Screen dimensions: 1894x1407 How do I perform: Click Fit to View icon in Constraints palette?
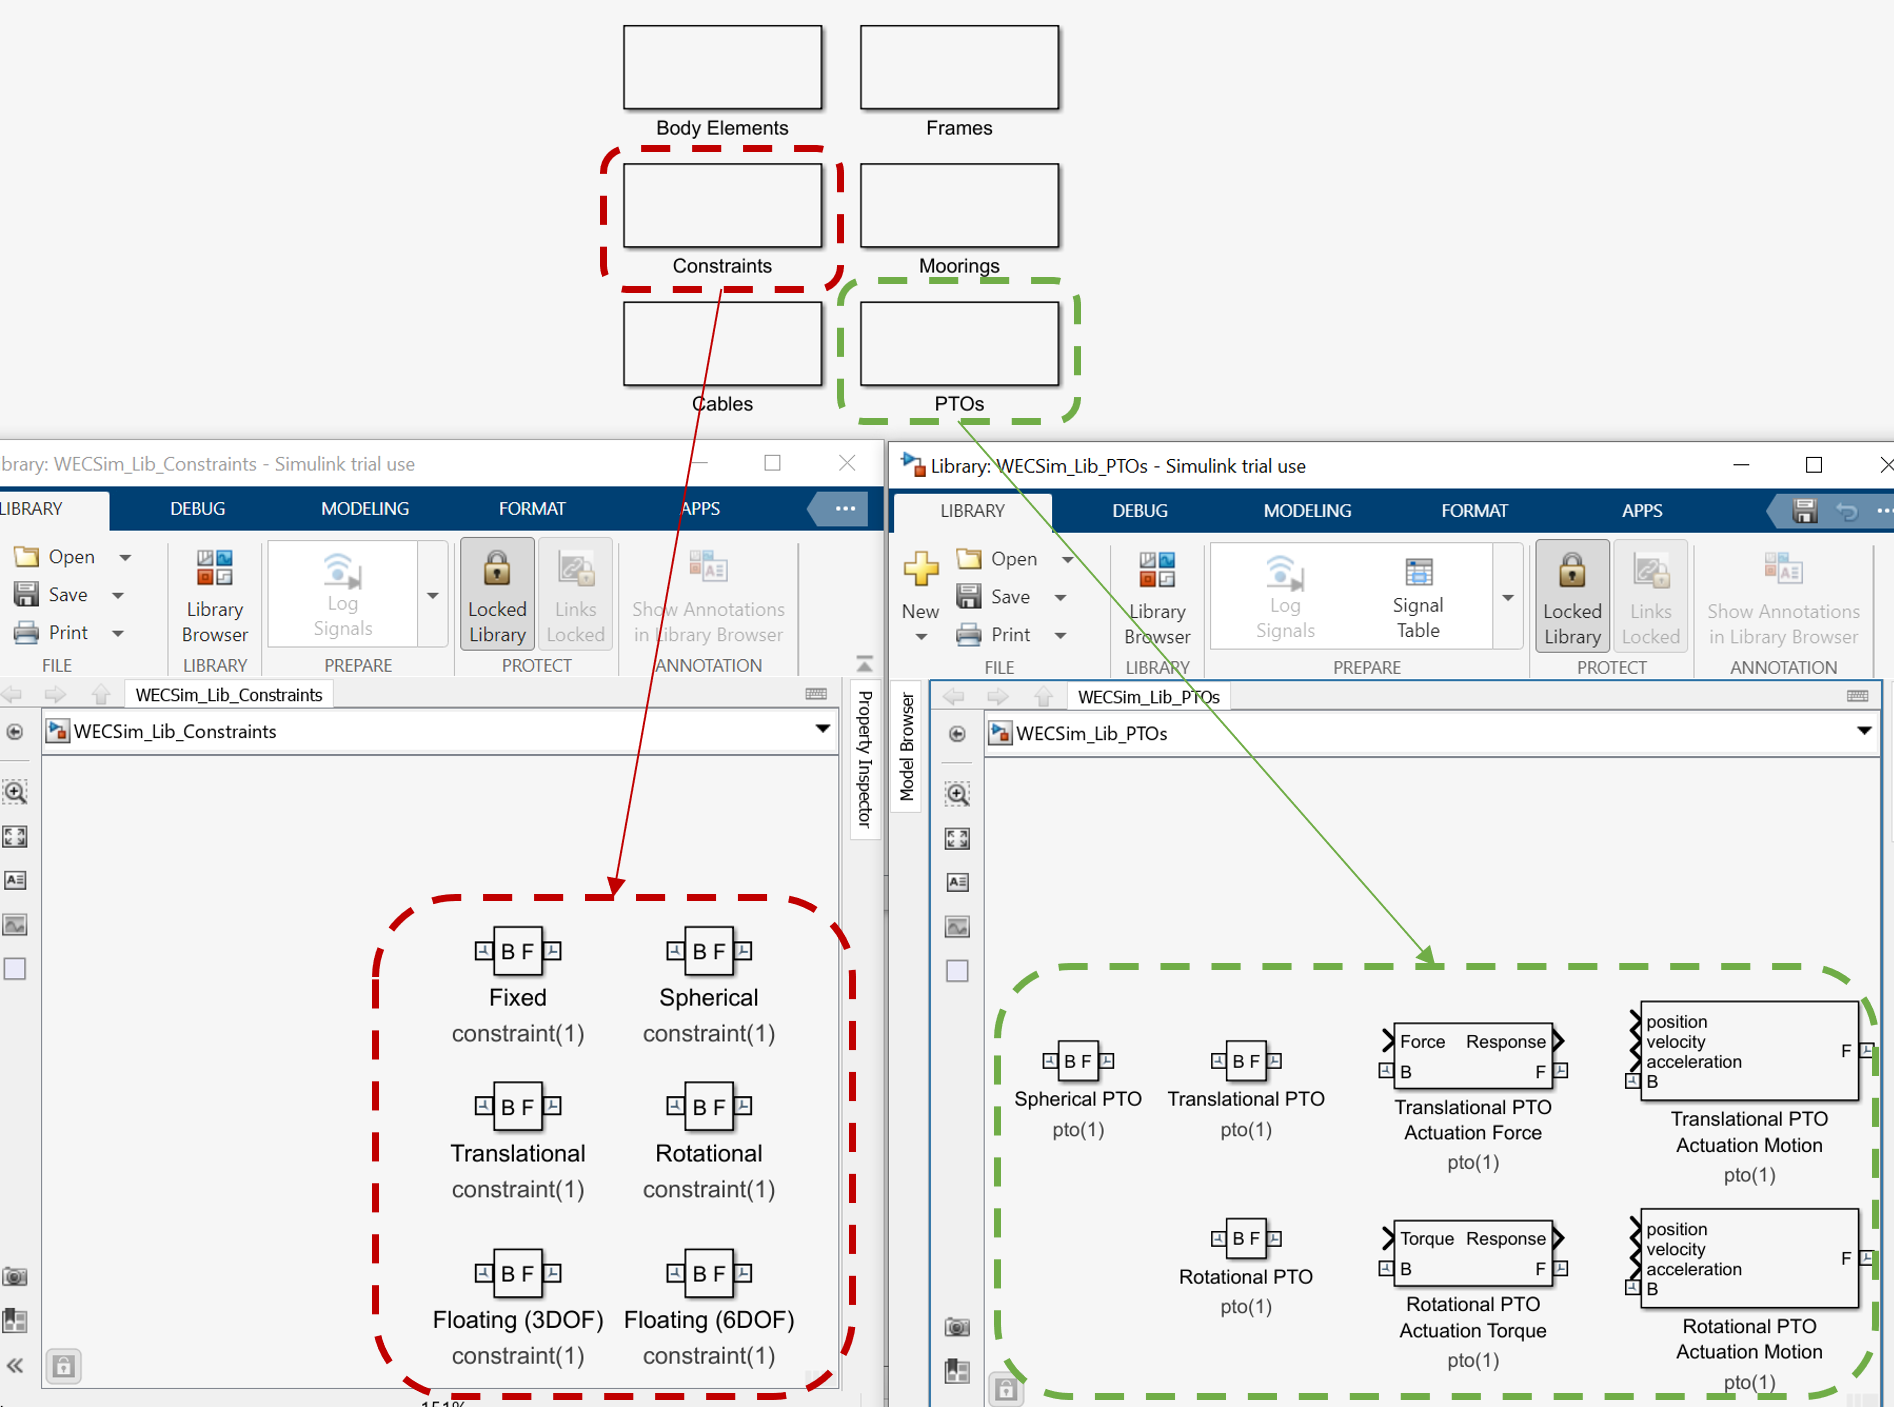point(15,837)
